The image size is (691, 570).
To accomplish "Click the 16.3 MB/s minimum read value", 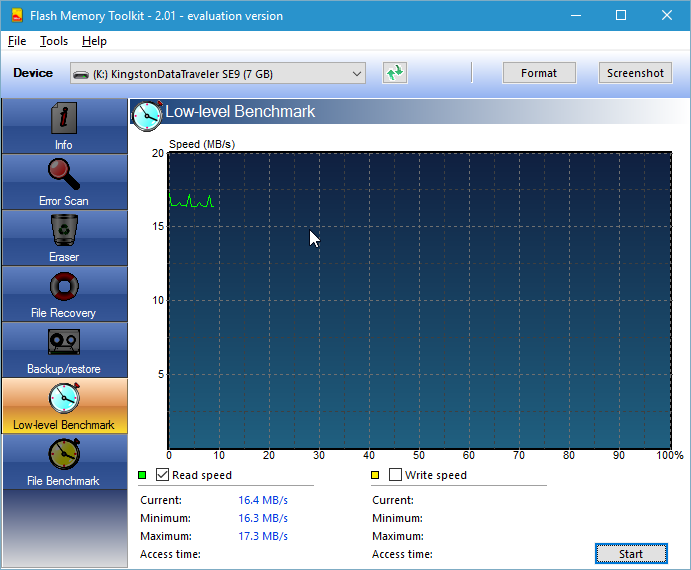I will (263, 518).
